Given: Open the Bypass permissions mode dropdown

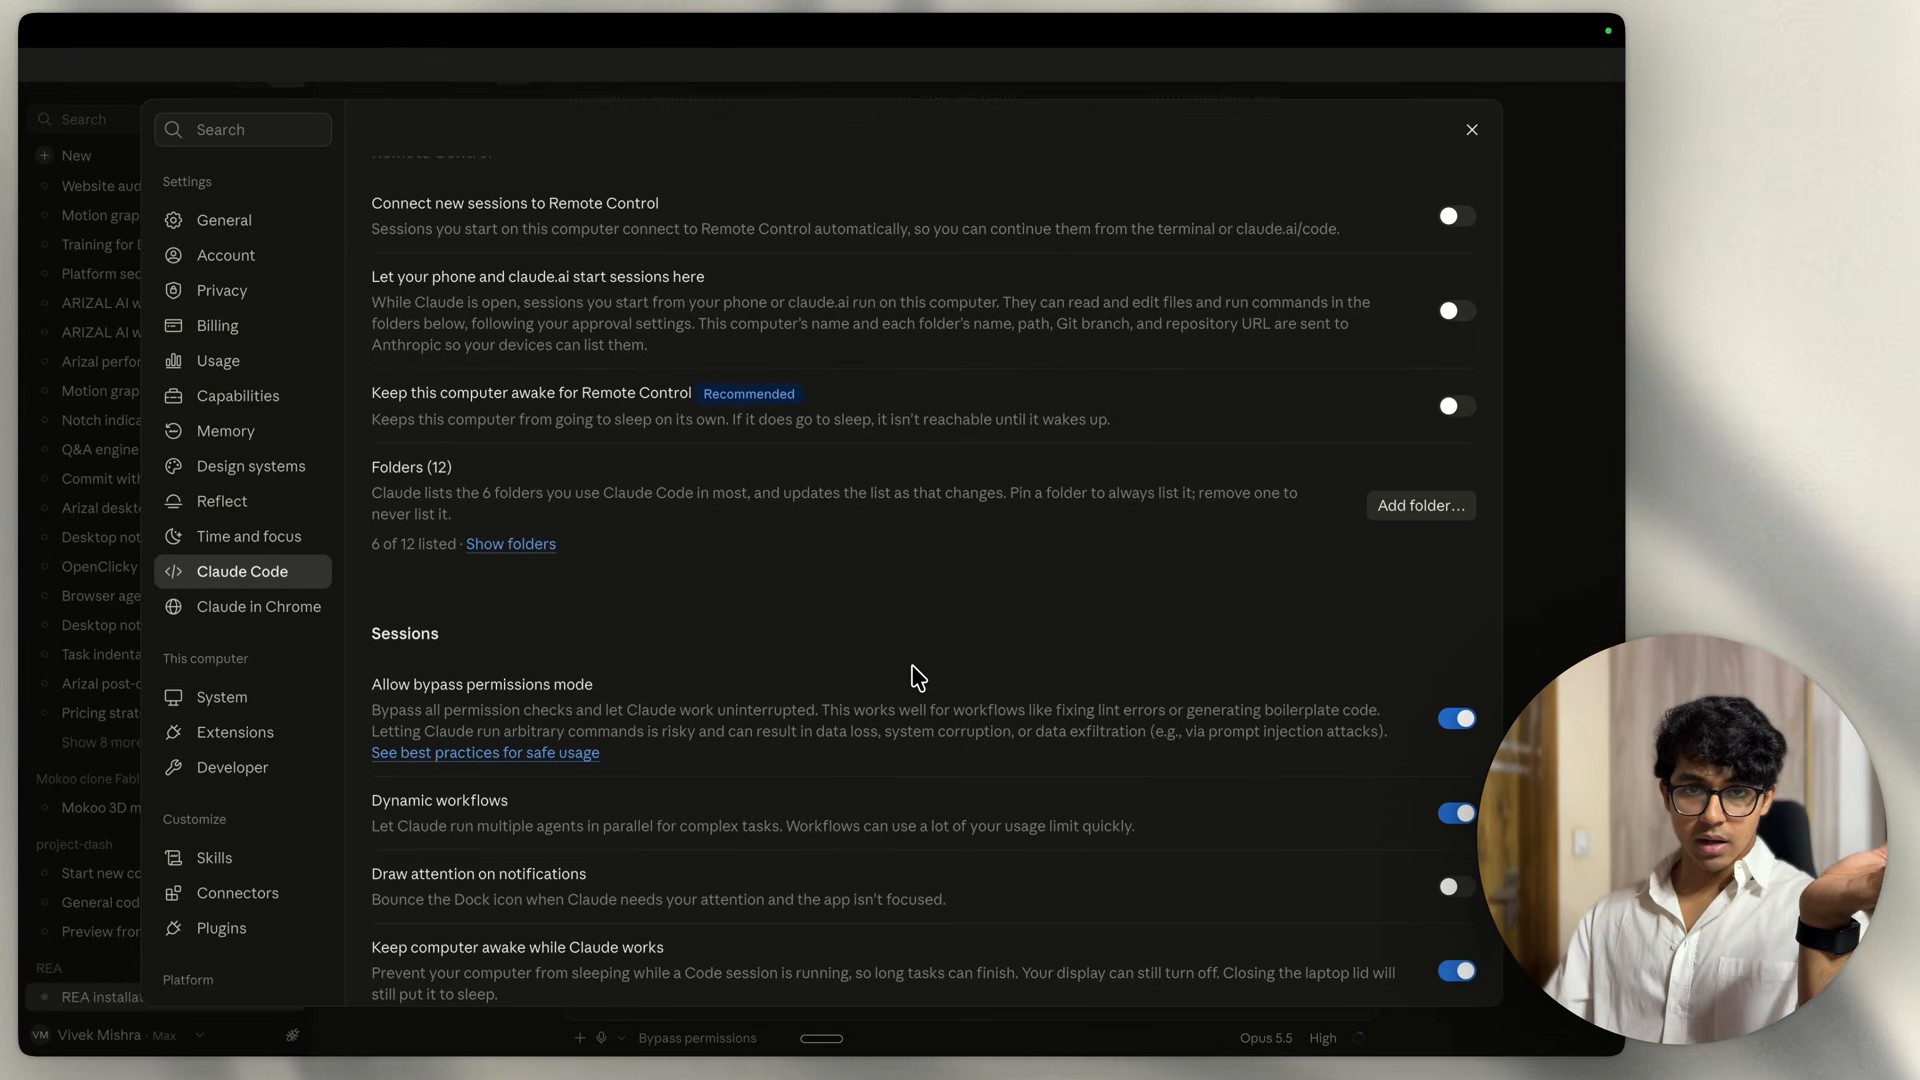Looking at the screenshot, I should (x=697, y=1038).
